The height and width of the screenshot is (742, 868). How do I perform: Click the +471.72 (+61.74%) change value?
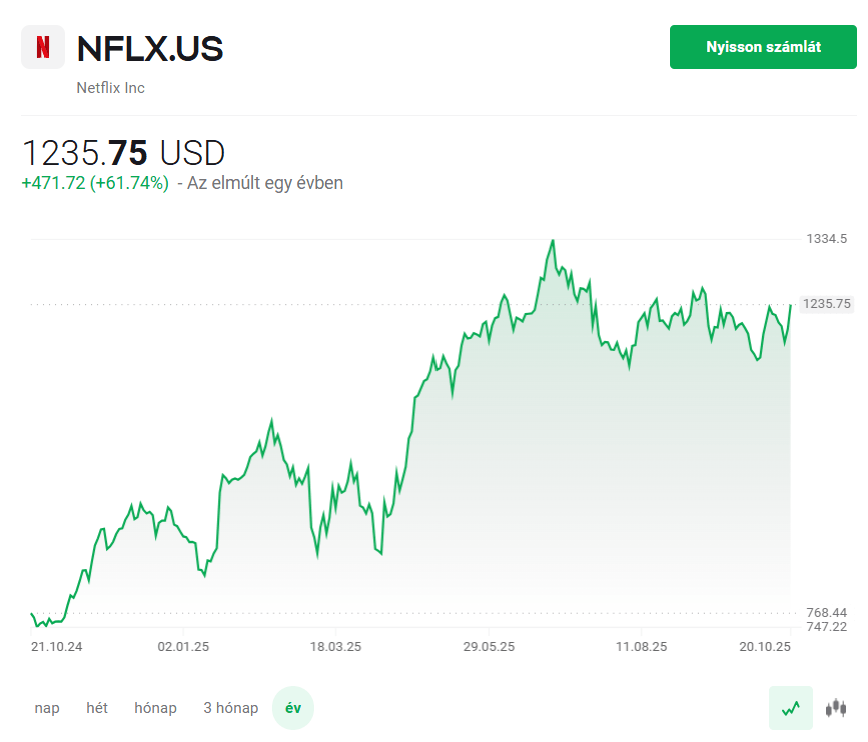click(95, 183)
